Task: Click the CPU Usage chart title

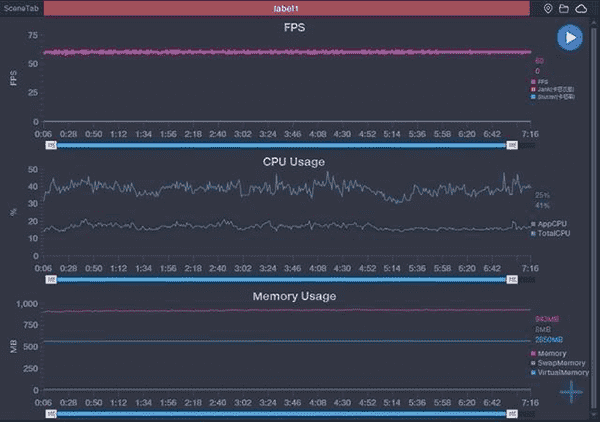Action: tap(293, 161)
